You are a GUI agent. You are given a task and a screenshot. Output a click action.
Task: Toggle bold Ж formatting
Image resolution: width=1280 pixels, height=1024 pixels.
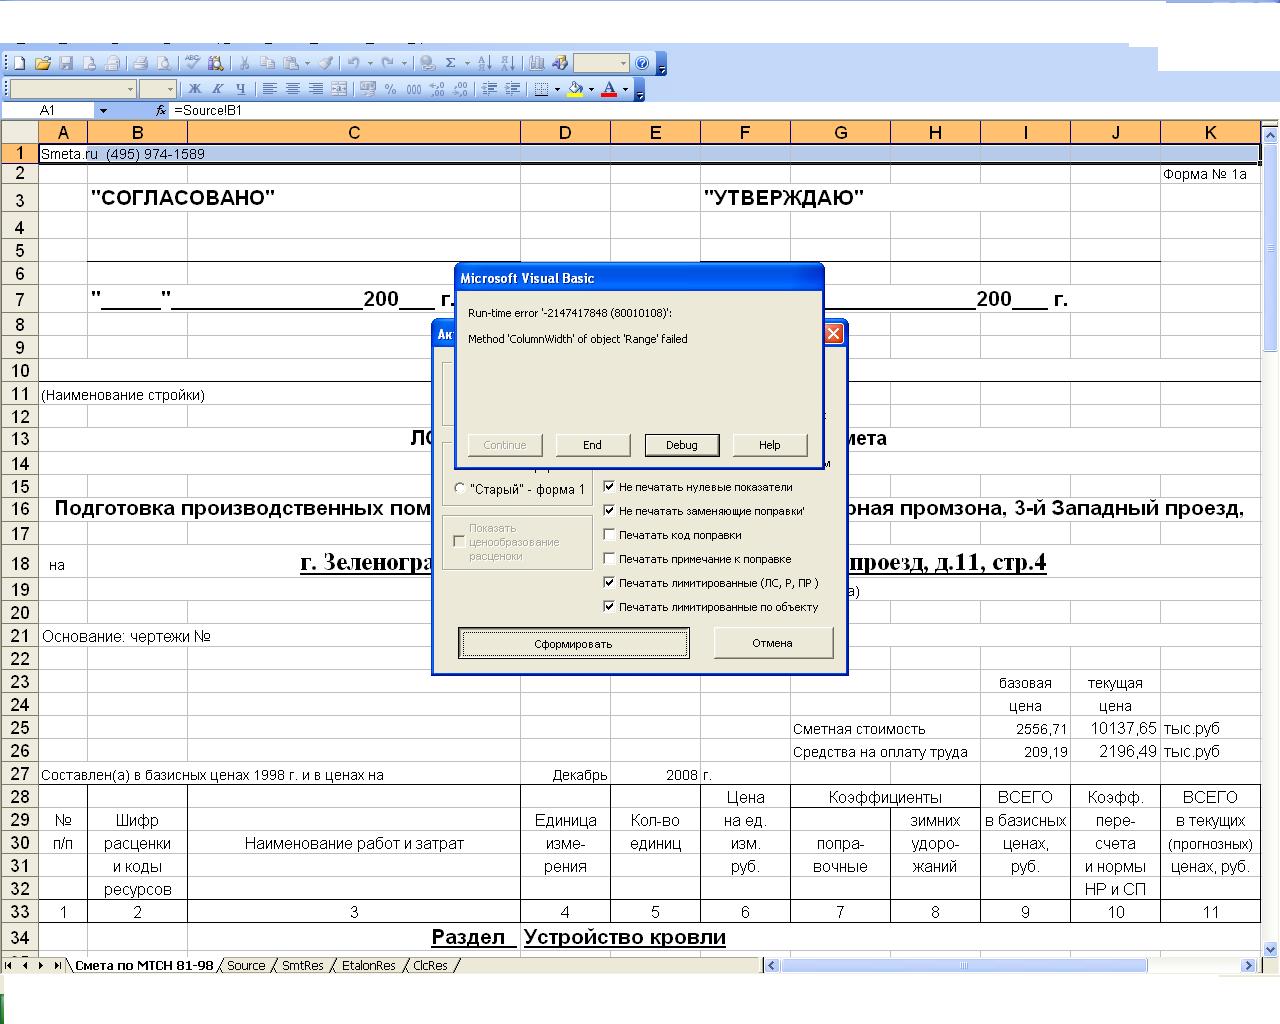pos(195,89)
